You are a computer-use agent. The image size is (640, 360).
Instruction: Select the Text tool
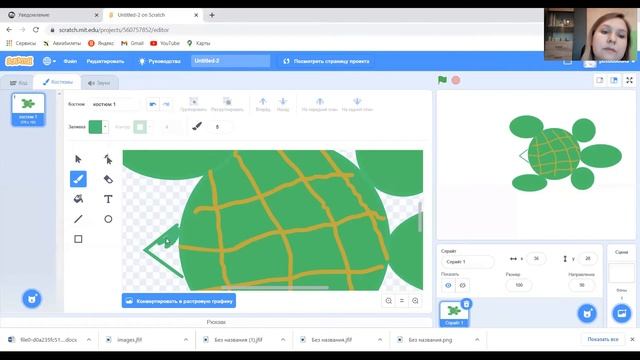[108, 199]
